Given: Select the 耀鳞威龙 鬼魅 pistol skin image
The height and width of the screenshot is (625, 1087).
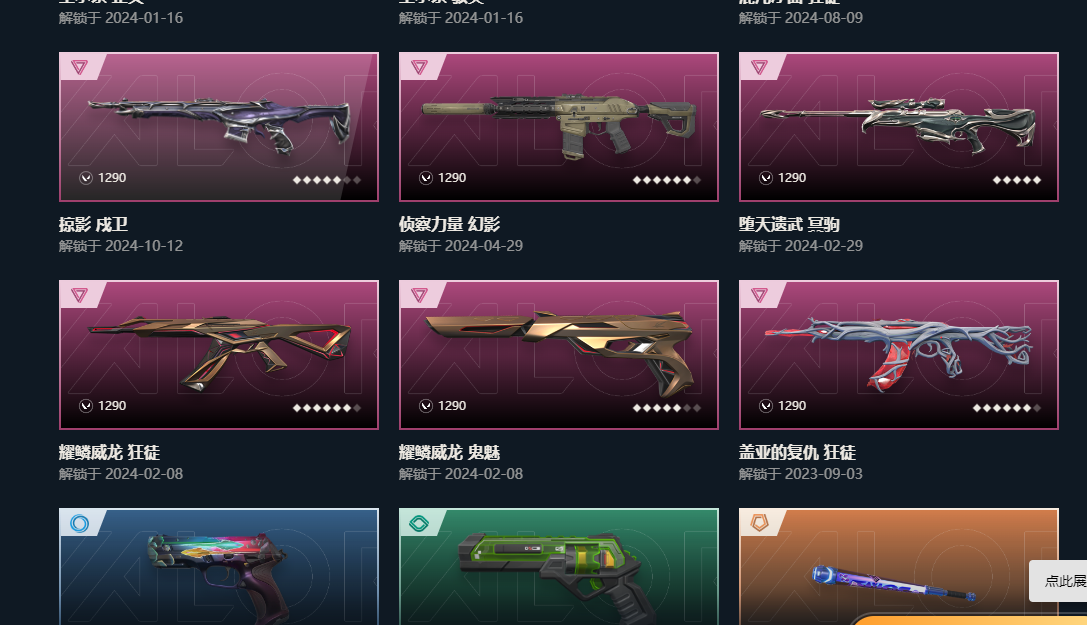Looking at the screenshot, I should tap(559, 355).
